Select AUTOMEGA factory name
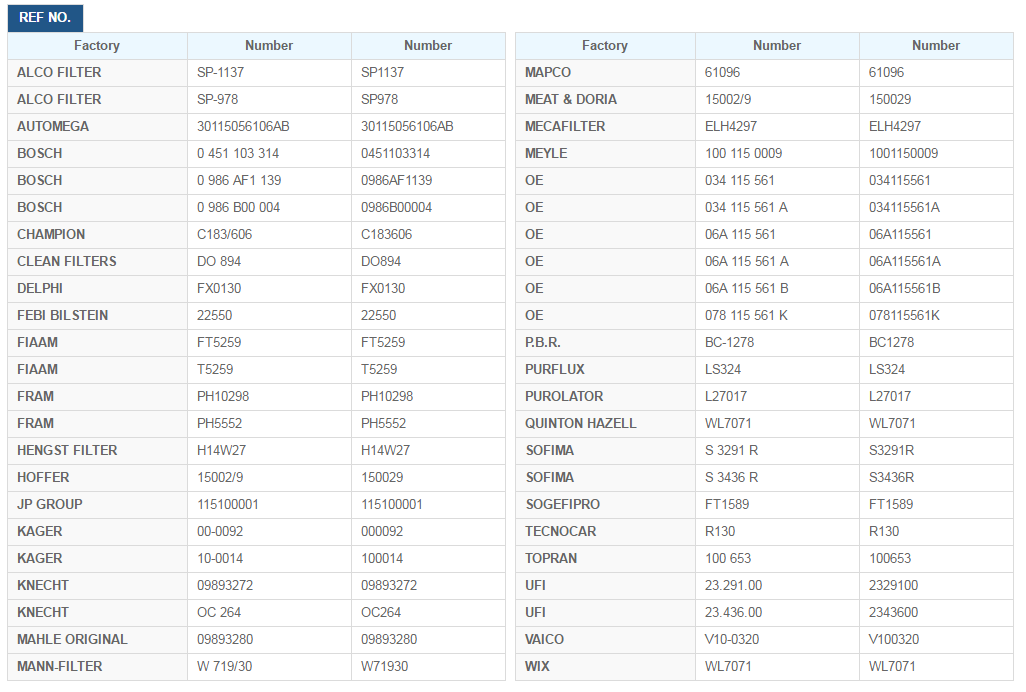Screen dimensions: 1026x692 53,126
